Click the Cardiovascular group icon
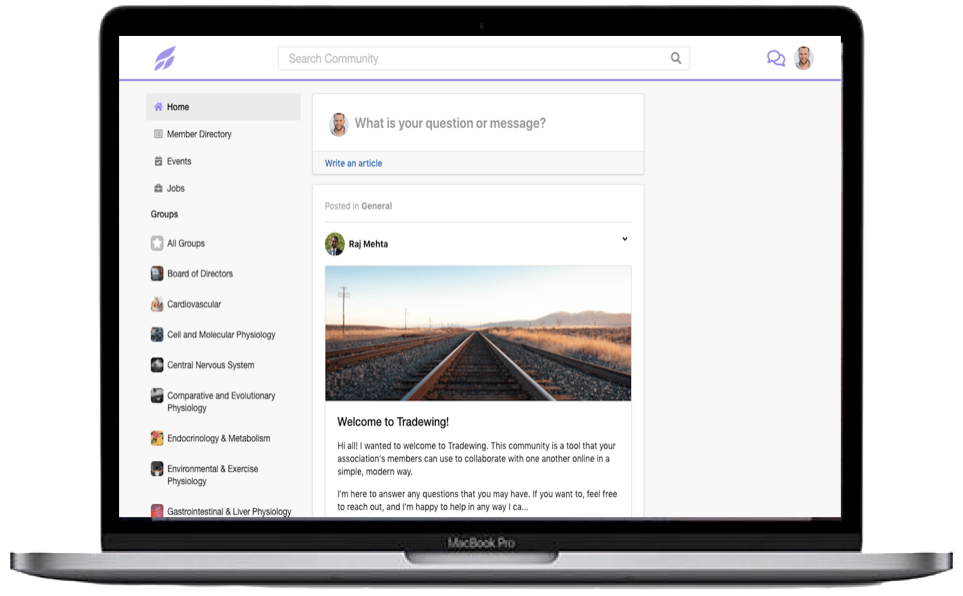Viewport: 963px width, 596px height. (x=157, y=304)
